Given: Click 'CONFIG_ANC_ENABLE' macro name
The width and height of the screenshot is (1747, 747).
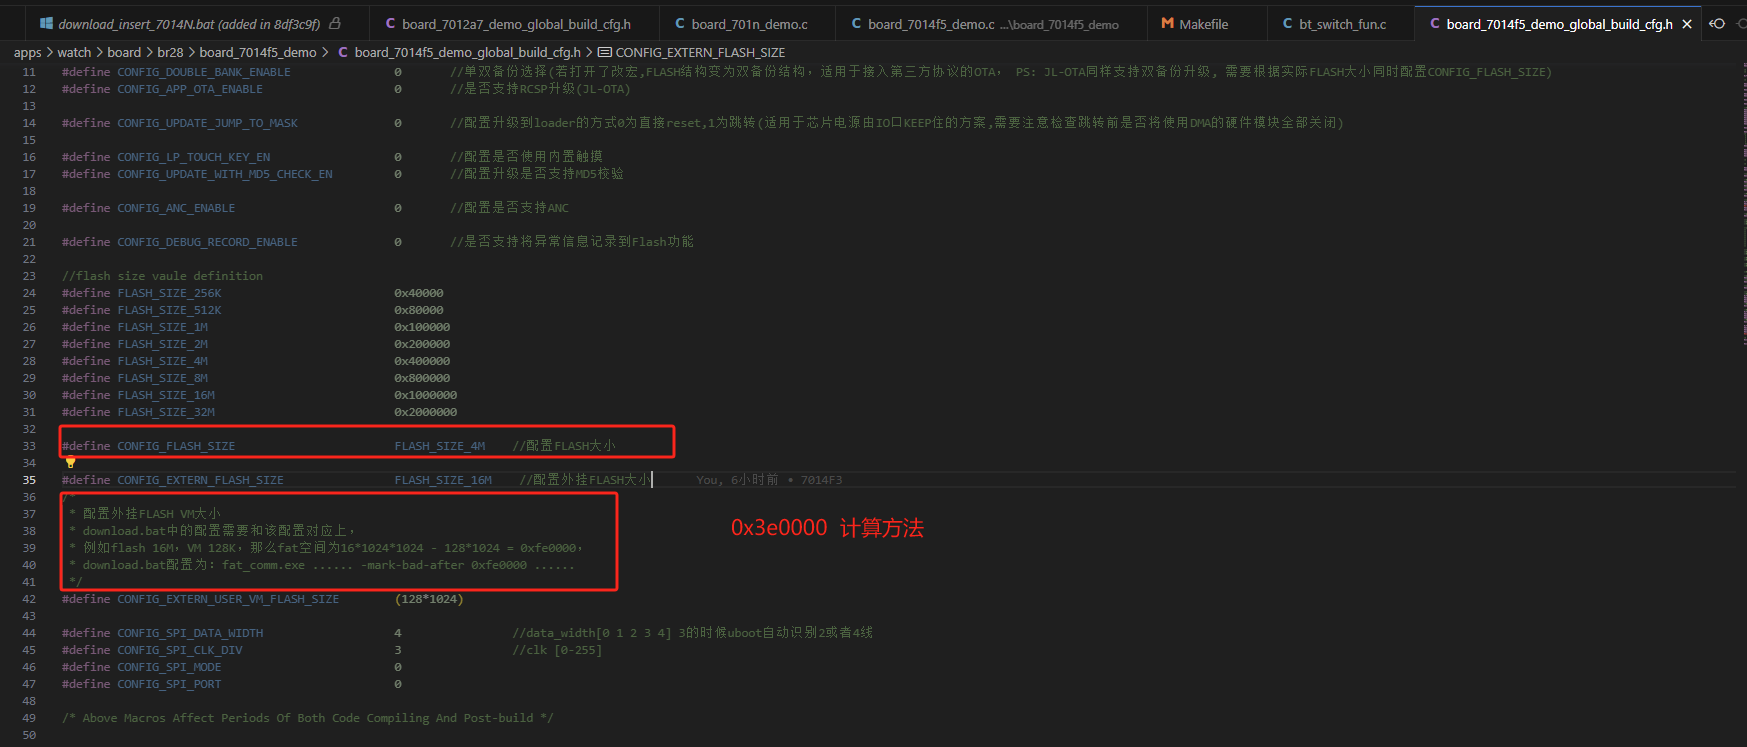Looking at the screenshot, I should [176, 208].
